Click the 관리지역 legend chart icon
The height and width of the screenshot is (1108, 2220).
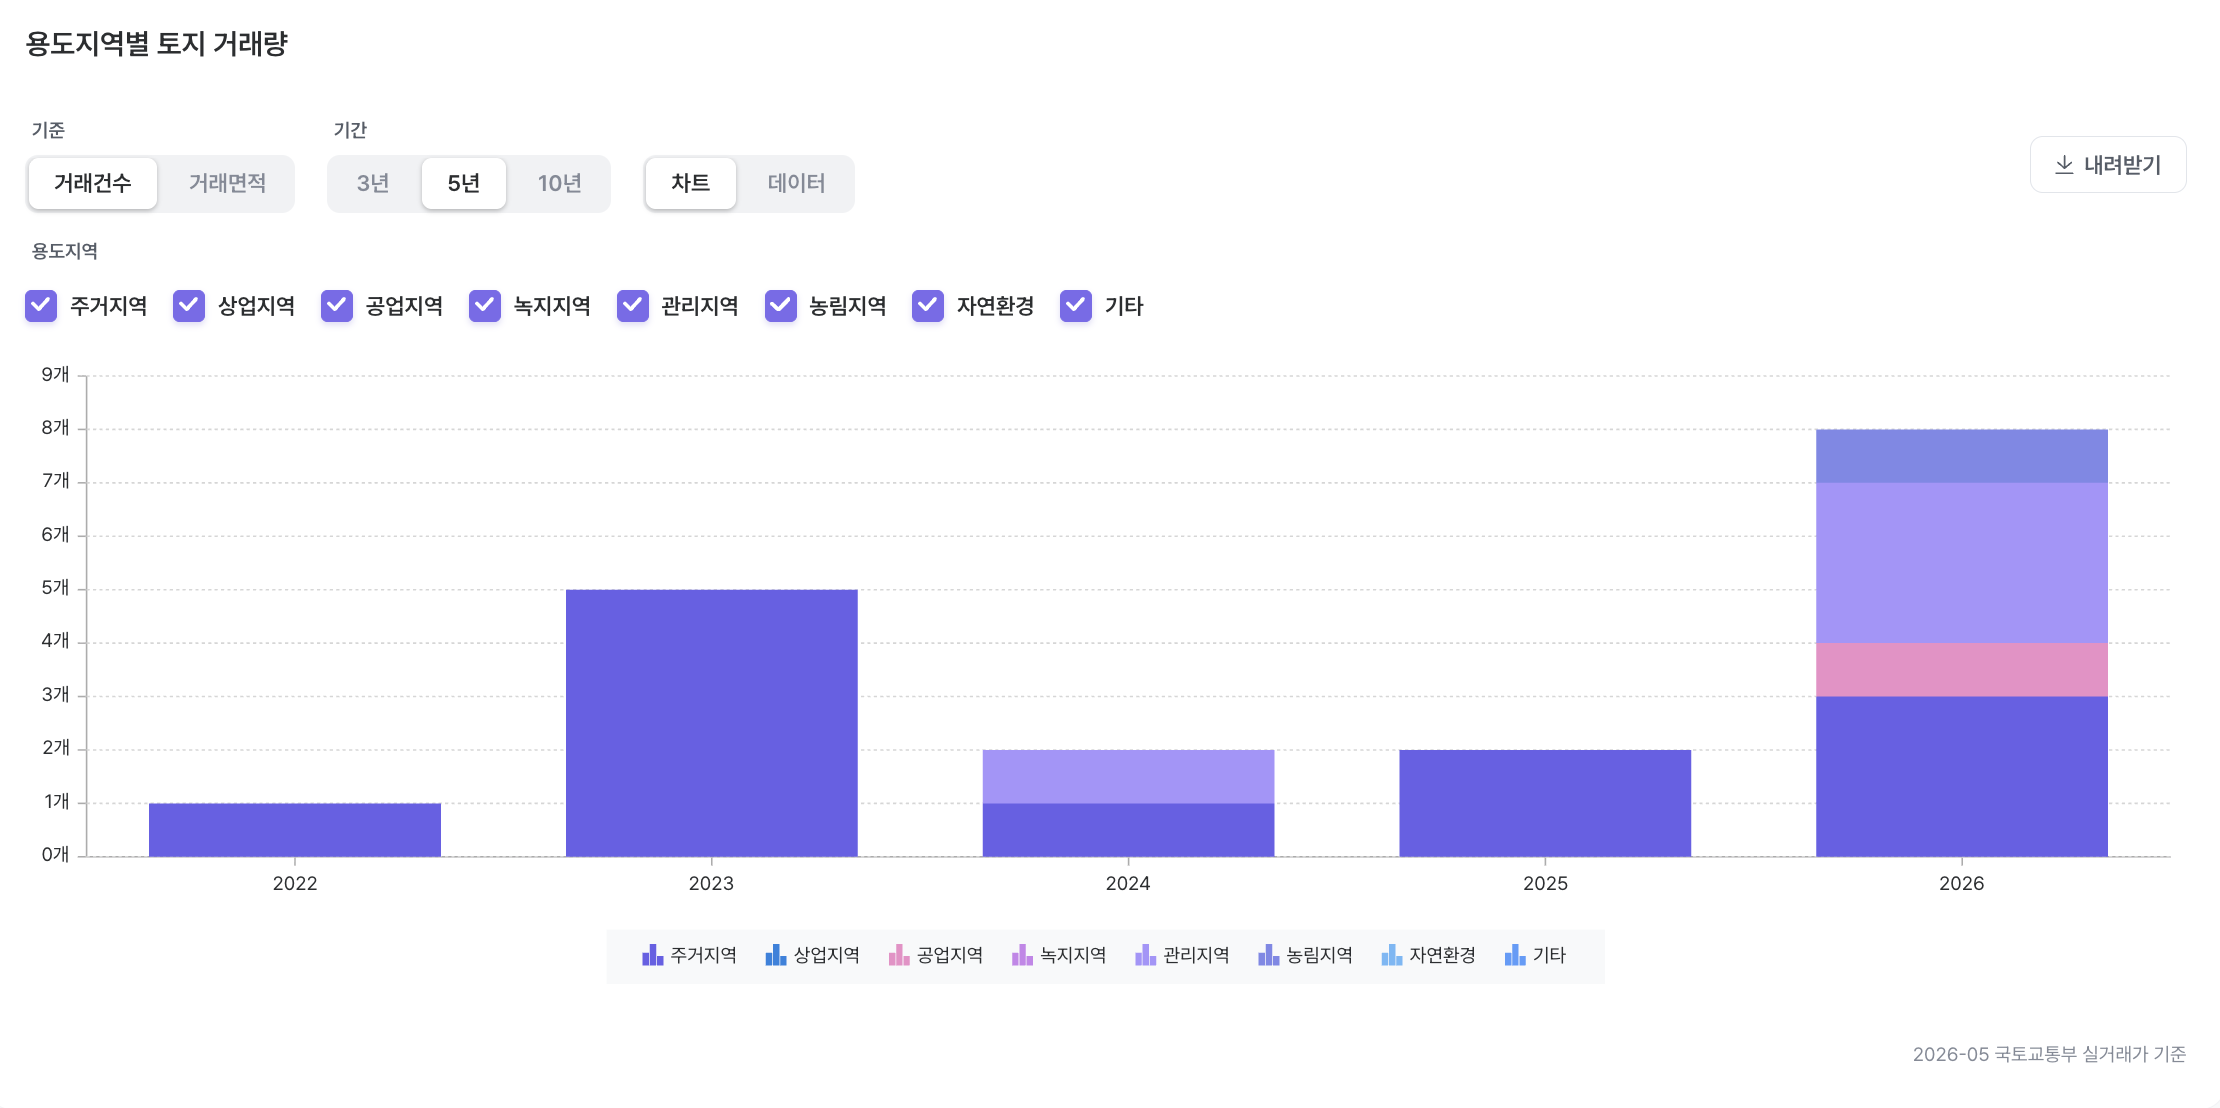pyautogui.click(x=1145, y=955)
